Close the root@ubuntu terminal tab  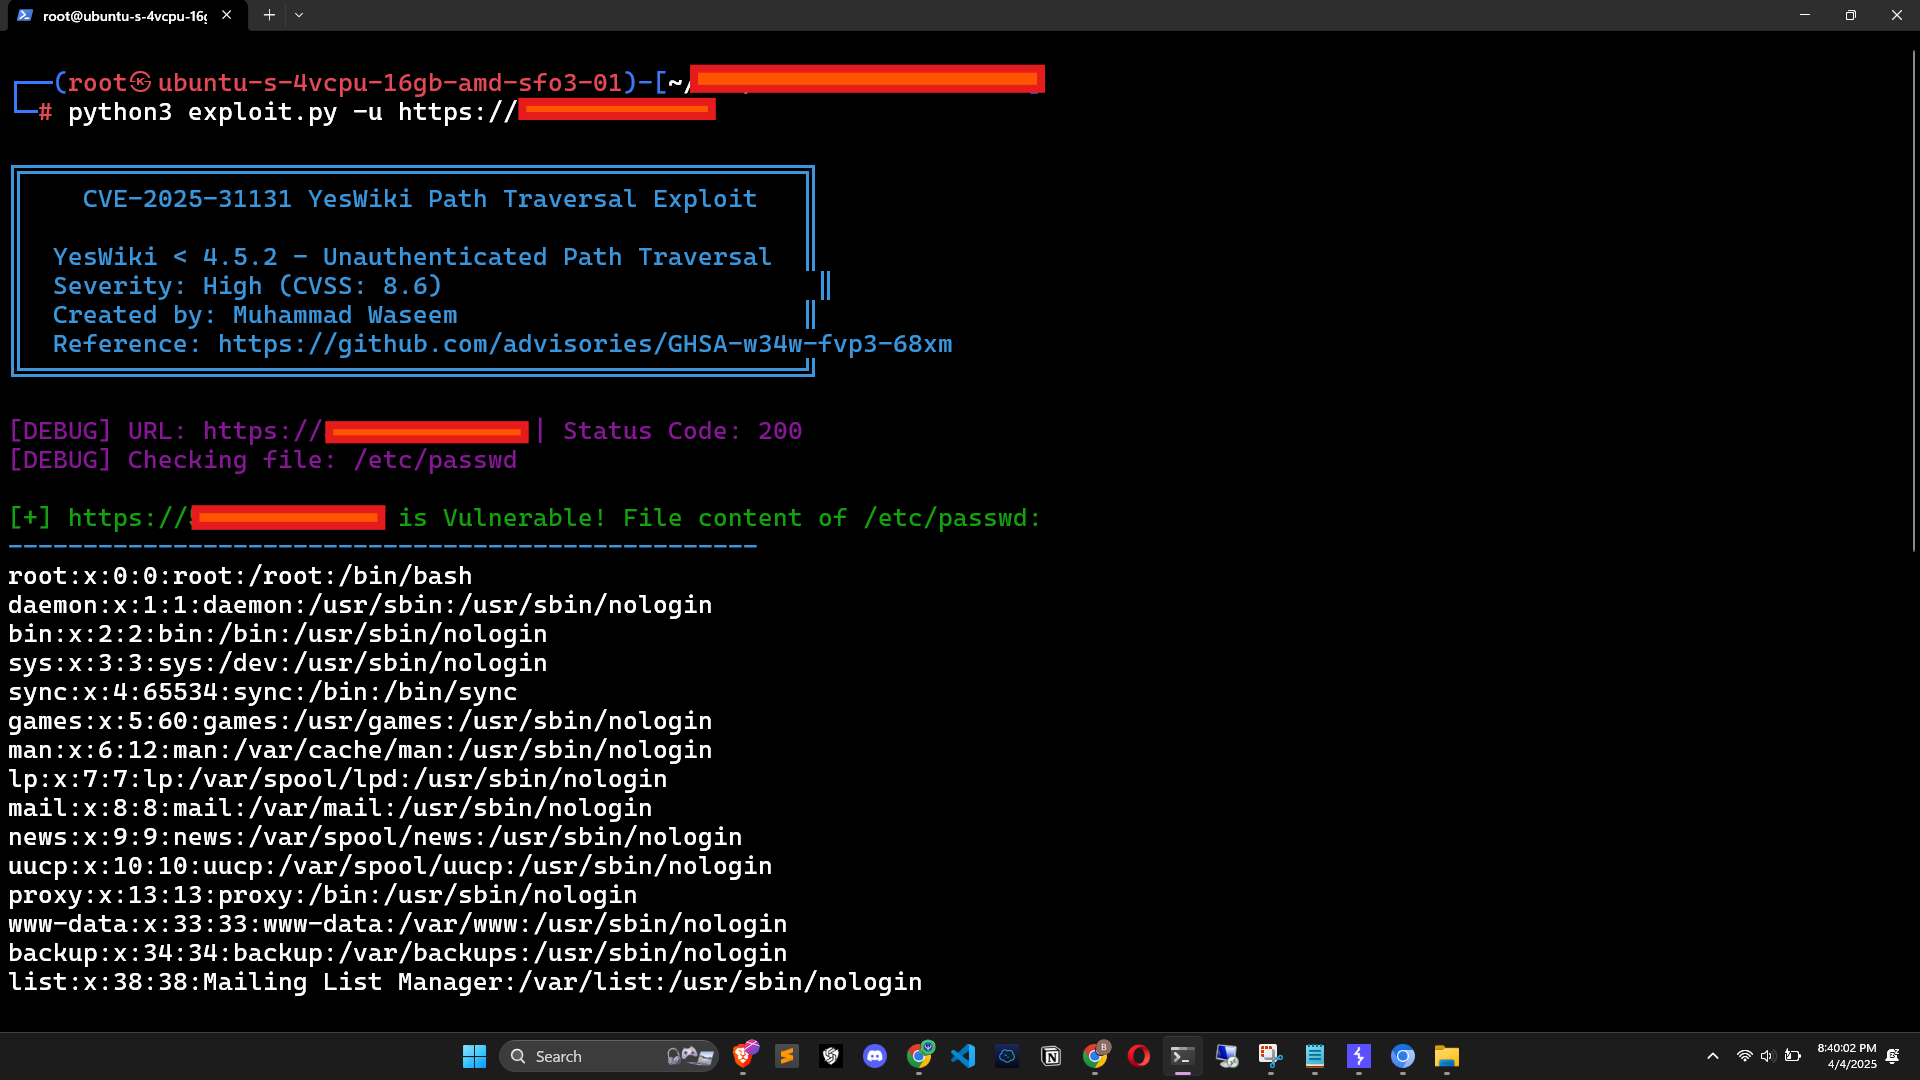pos(227,15)
